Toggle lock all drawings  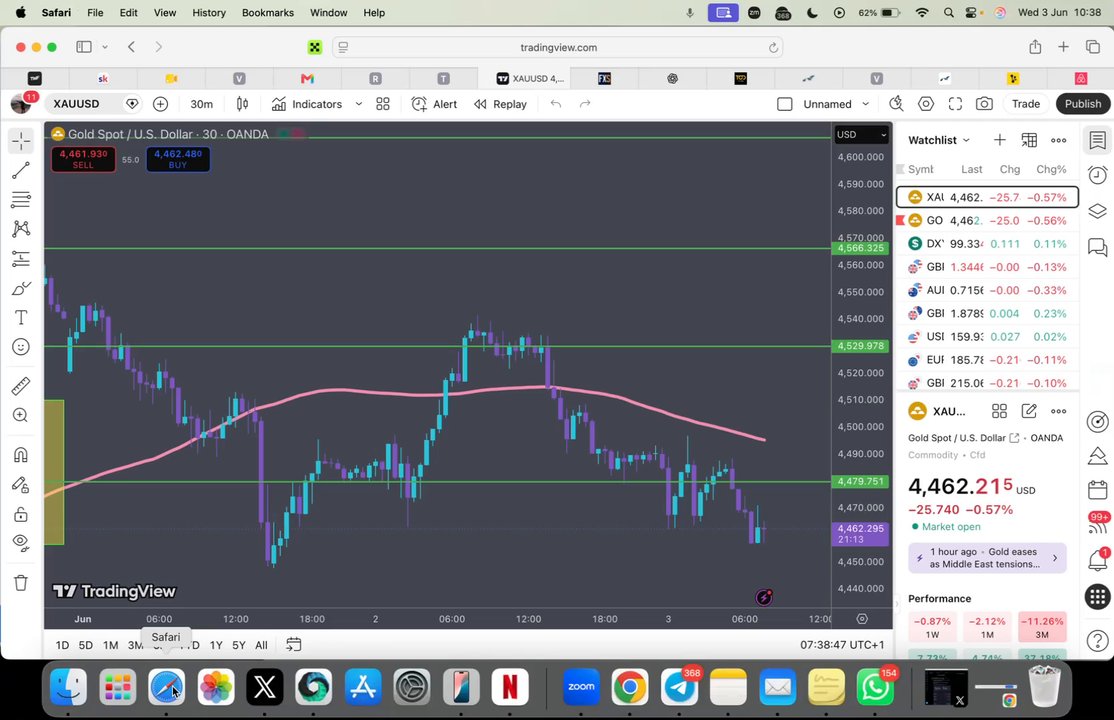pos(21,514)
